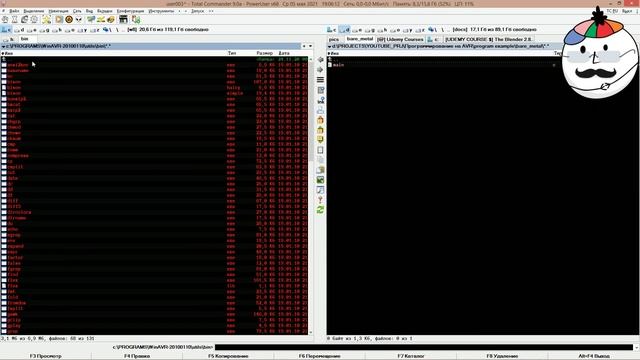The height and width of the screenshot is (360, 640).
Task: Switch the left panel to drive z
Action: tap(95, 30)
